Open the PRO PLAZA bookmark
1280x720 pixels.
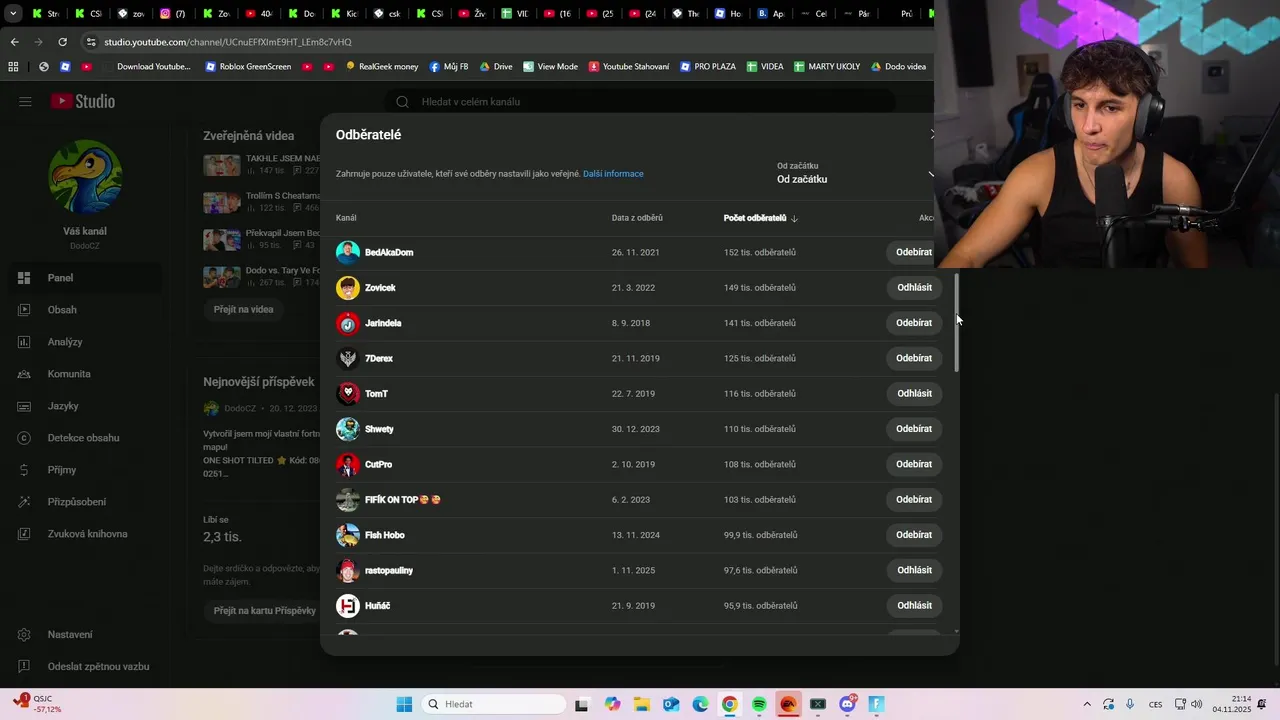pos(708,67)
